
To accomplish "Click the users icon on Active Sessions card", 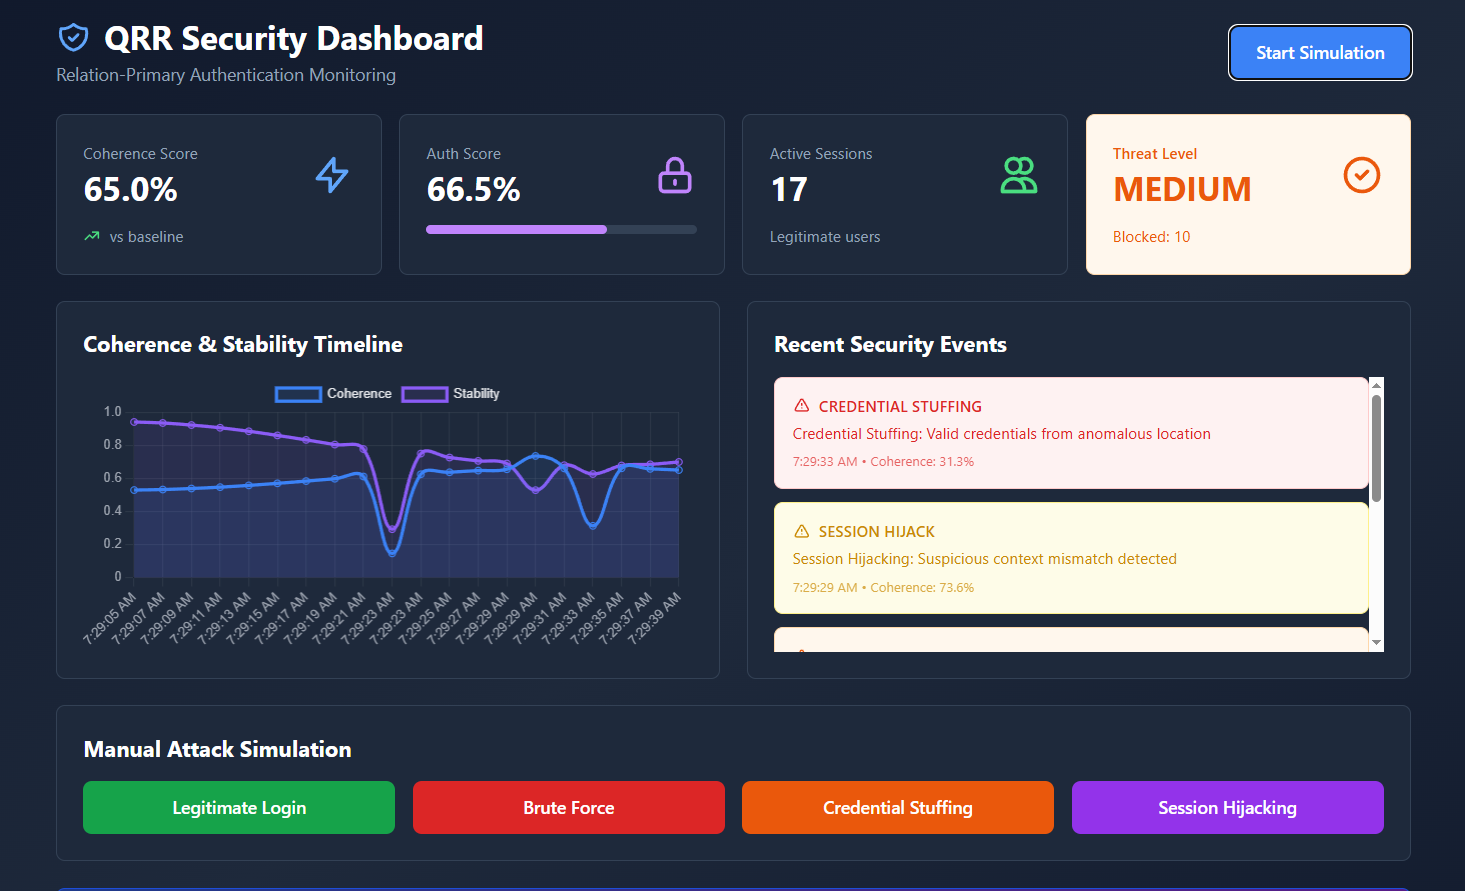I will [1018, 175].
